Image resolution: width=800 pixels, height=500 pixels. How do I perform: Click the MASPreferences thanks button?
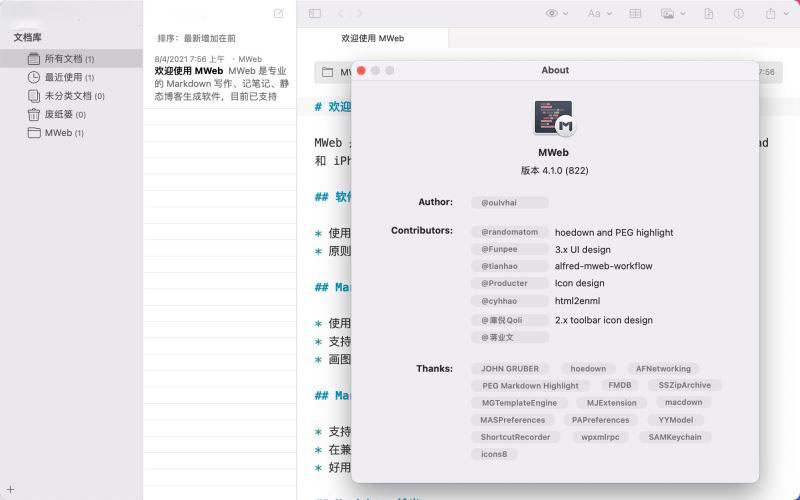513,420
